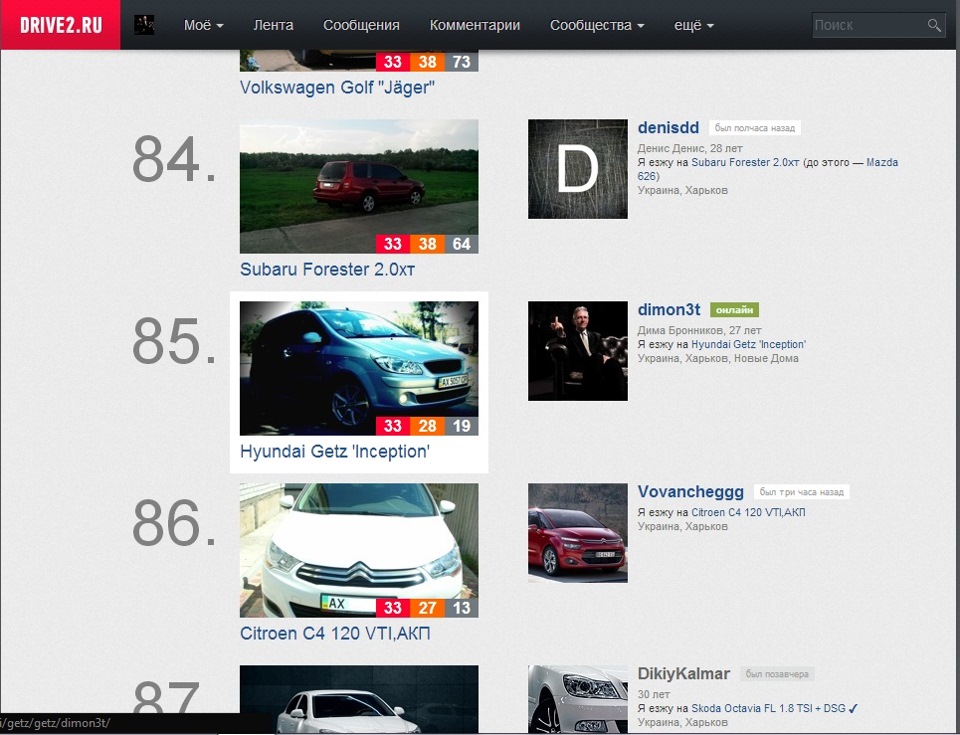Viewport: 960px width, 735px height.
Task: Click the gray 64 badge on Subaru photo
Action: click(x=462, y=244)
